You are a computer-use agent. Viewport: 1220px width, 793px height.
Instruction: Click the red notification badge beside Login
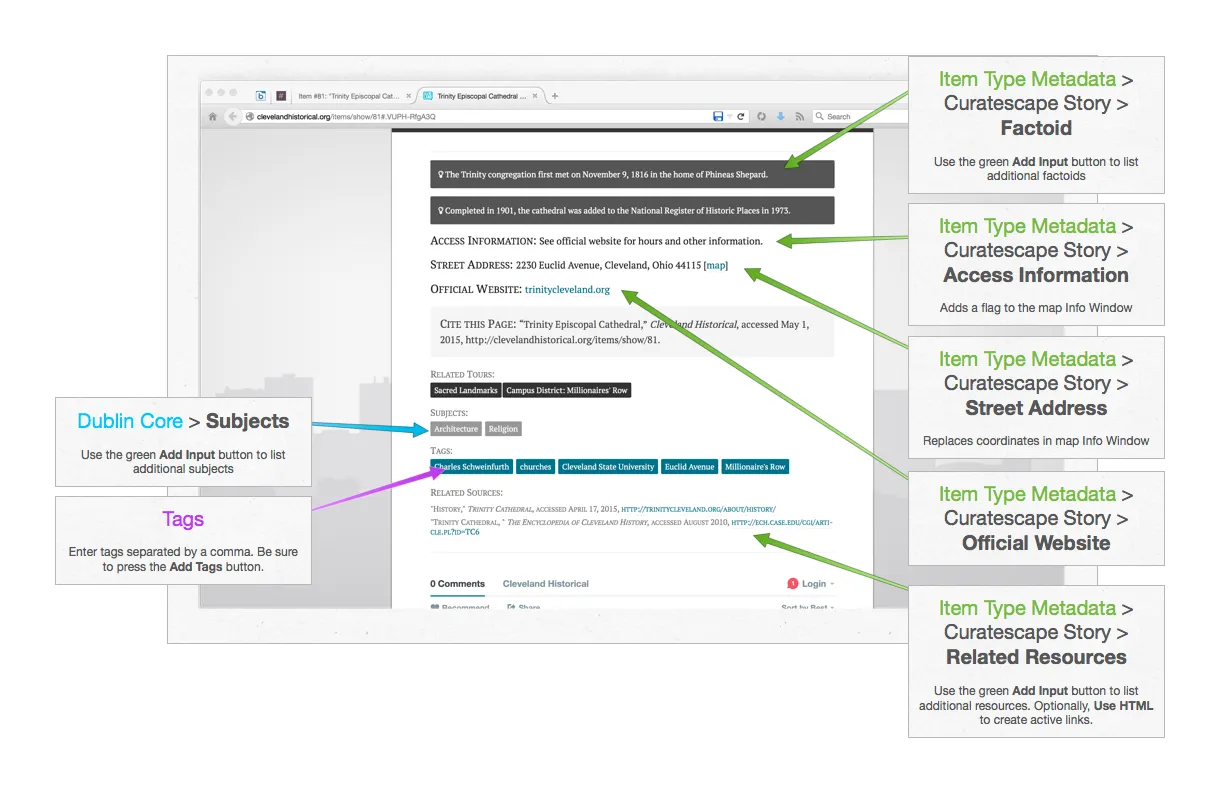792,584
